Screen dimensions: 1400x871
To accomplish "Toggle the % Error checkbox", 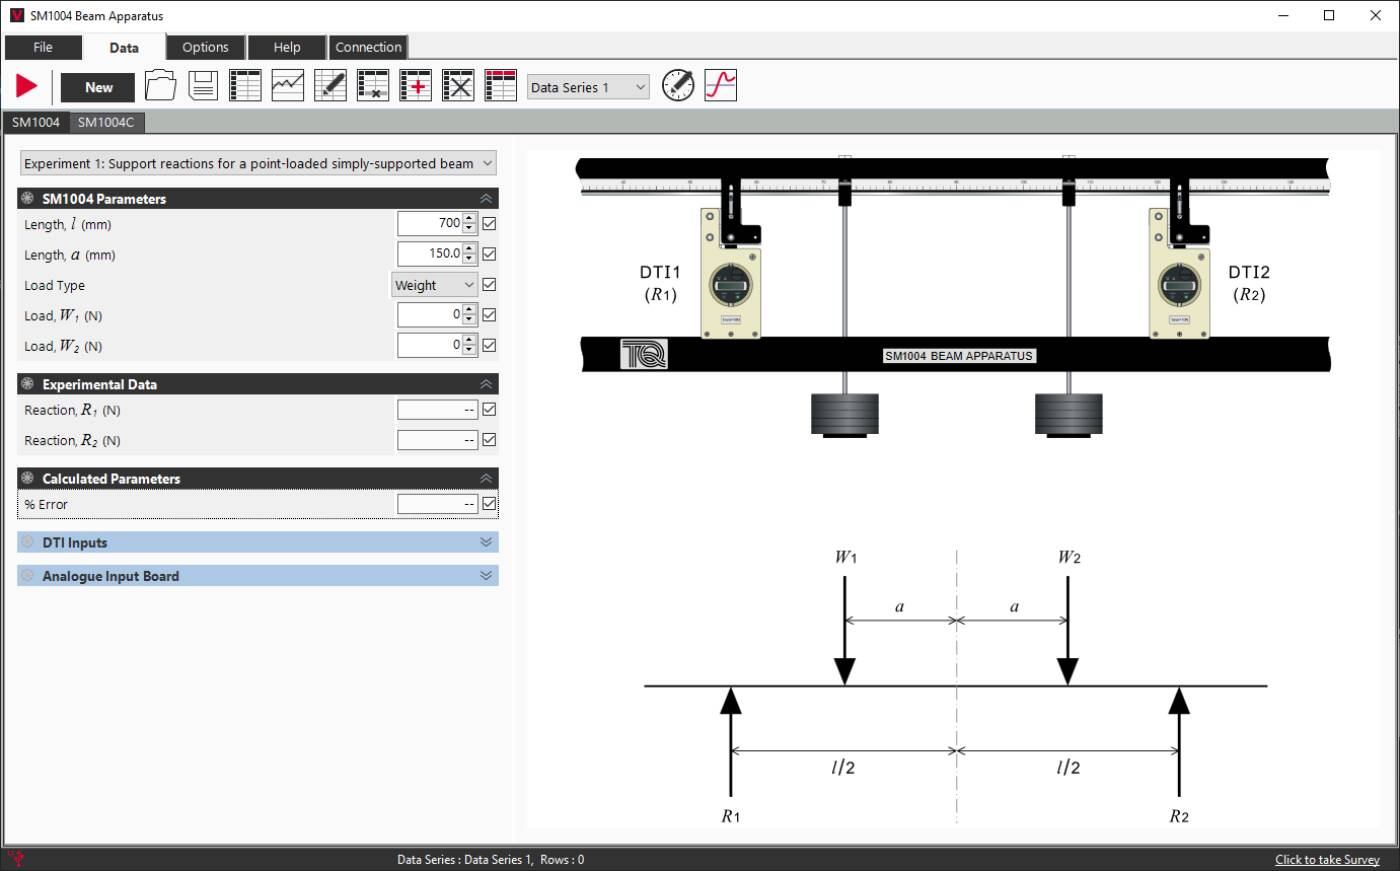I will coord(489,504).
